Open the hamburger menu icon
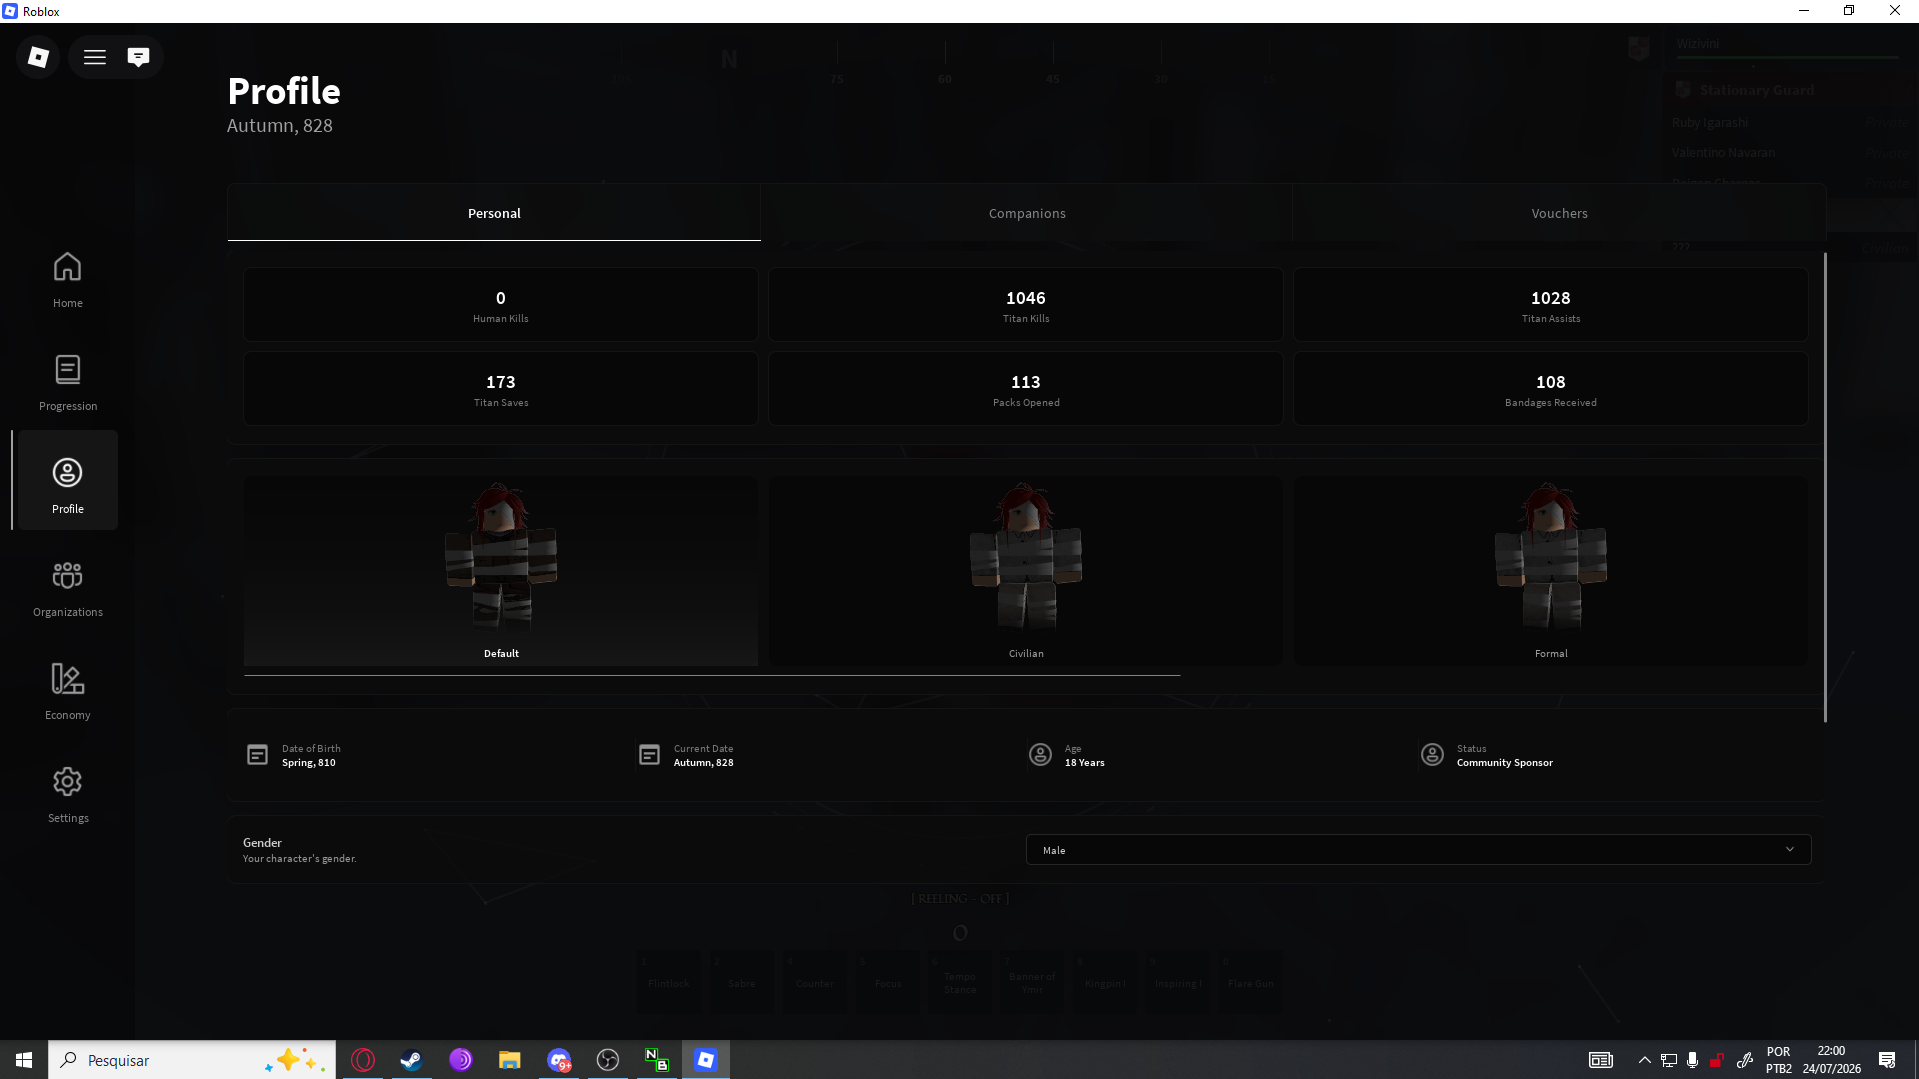The width and height of the screenshot is (1919, 1079). [x=95, y=57]
